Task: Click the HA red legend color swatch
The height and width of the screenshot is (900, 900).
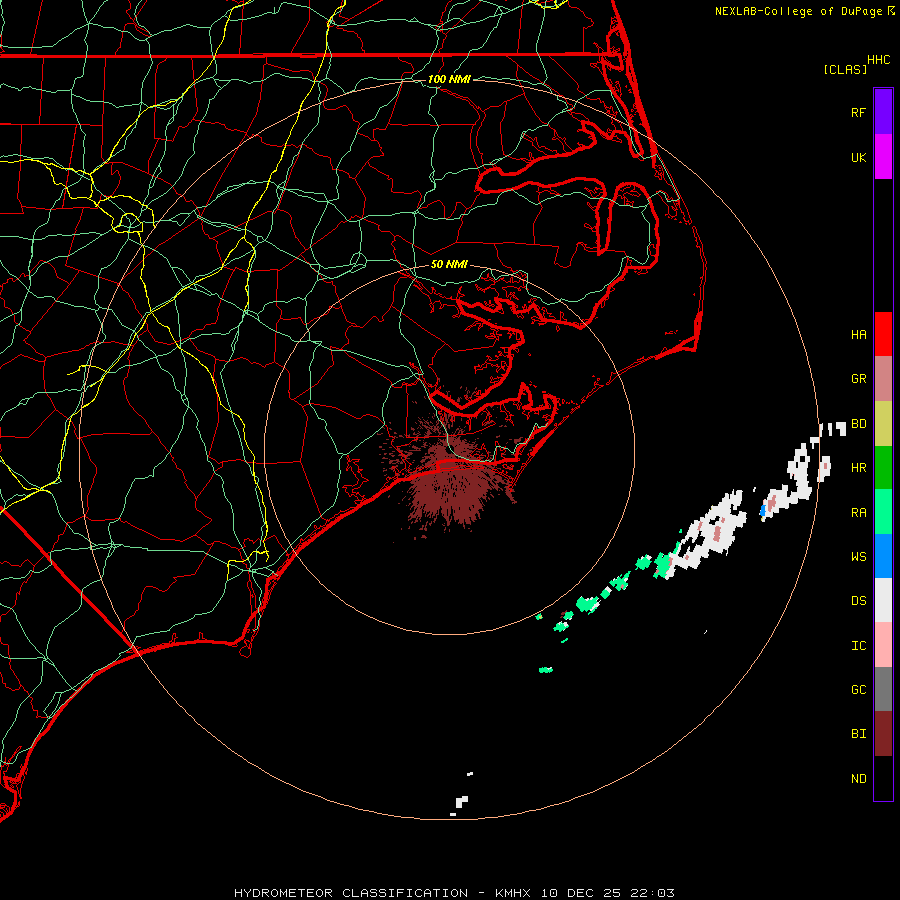Action: coord(883,334)
